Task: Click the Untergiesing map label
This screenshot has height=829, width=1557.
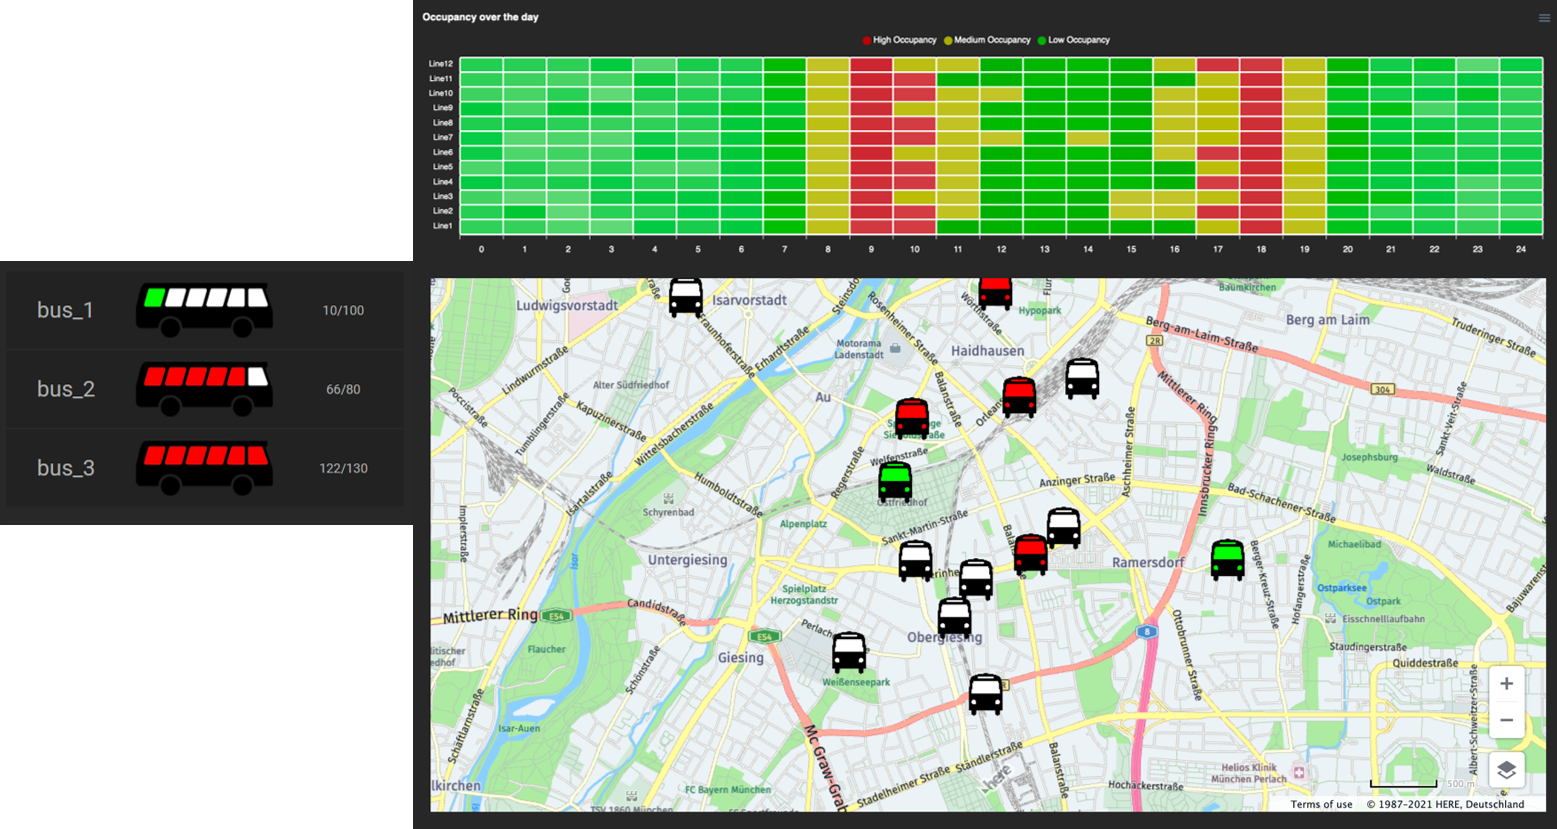Action: coord(688,560)
